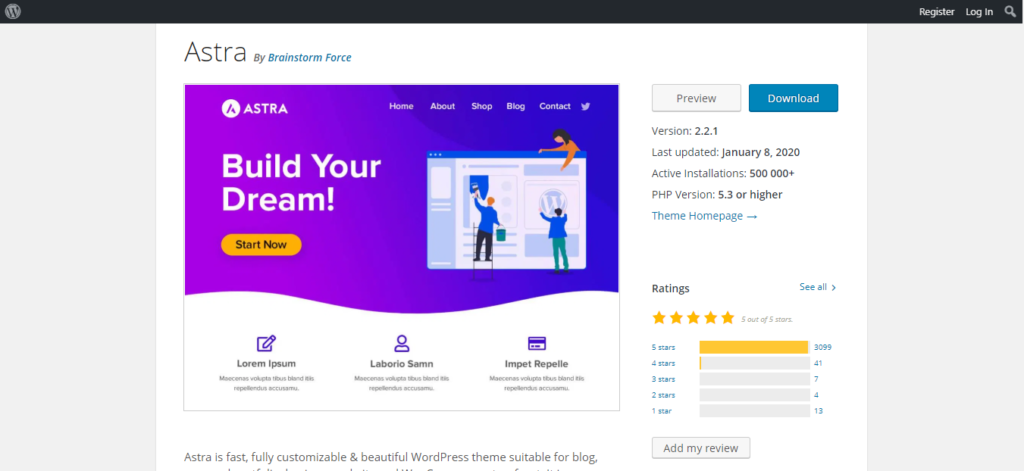
Task: Click Log In in the top bar
Action: coord(979,12)
